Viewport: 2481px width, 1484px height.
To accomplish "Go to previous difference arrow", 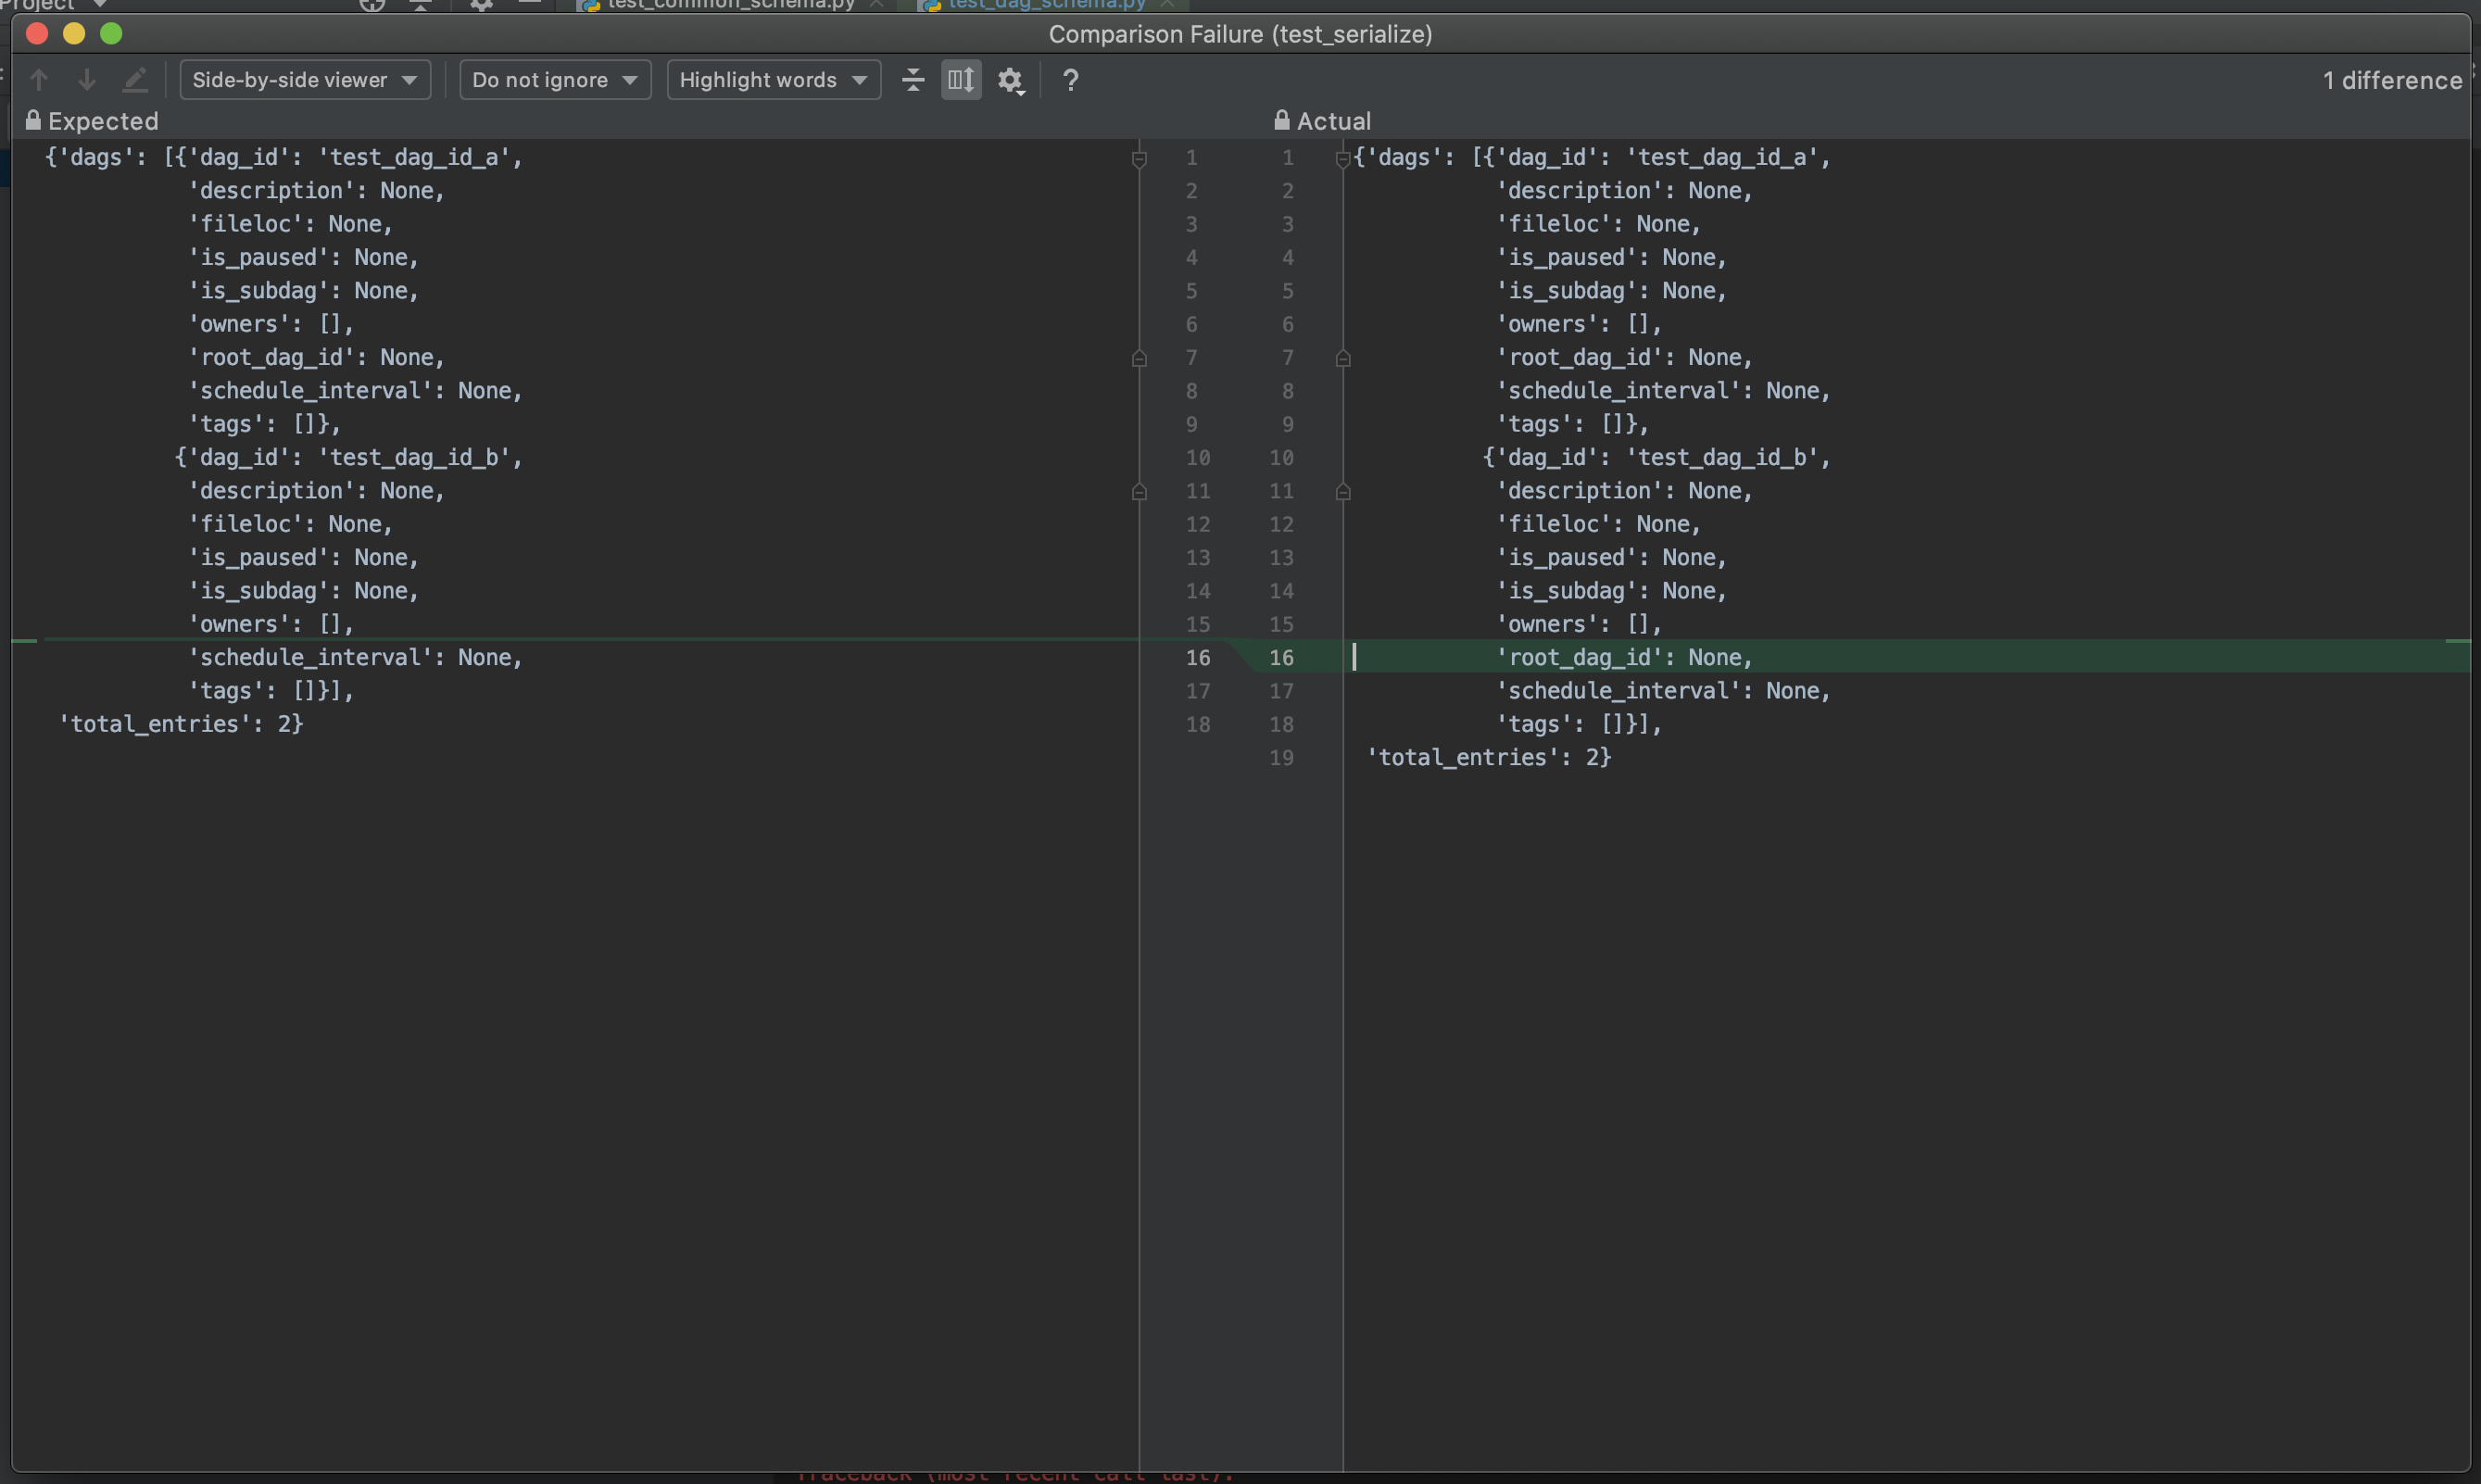I will (39, 80).
